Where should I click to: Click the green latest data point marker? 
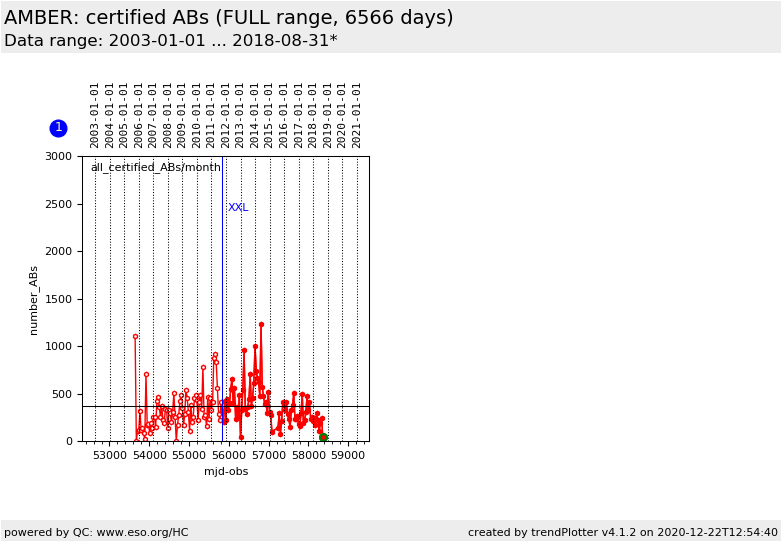point(323,437)
